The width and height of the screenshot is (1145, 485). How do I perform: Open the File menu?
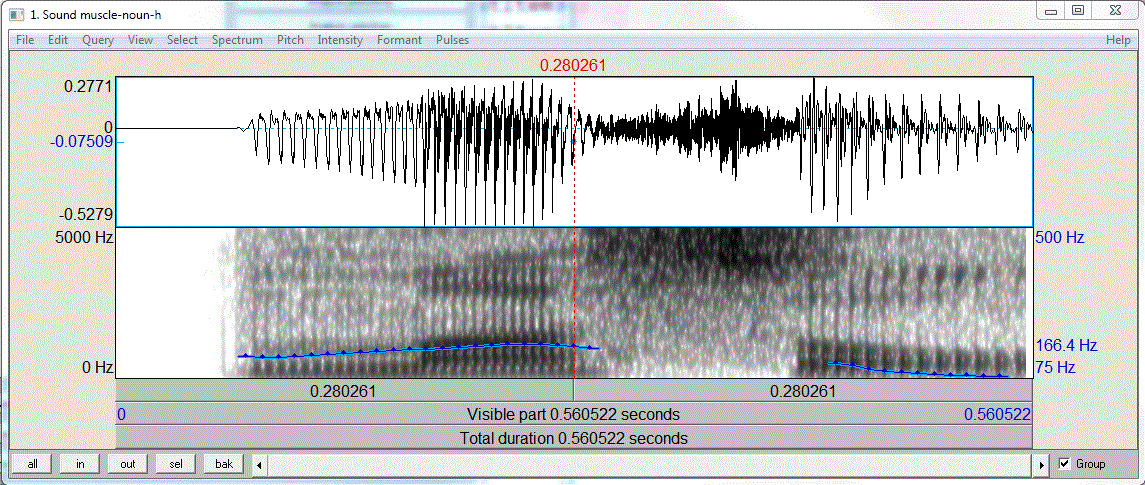(25, 40)
